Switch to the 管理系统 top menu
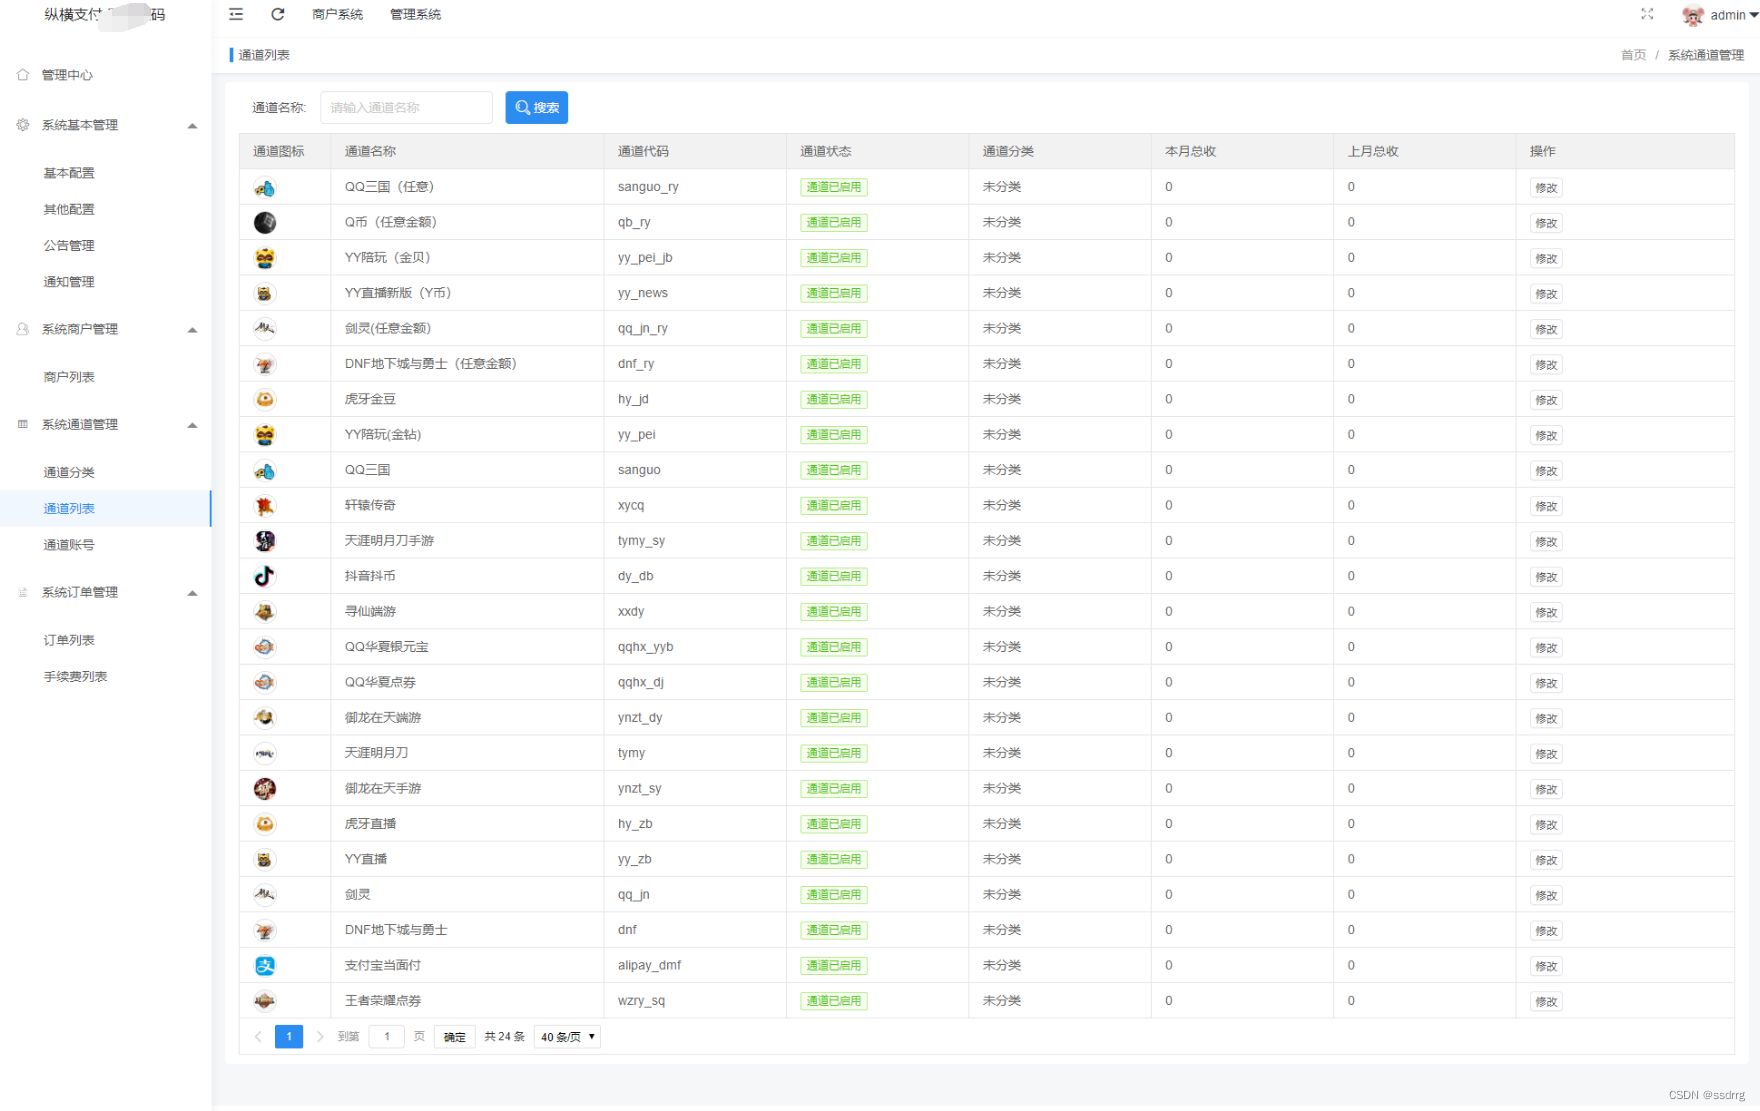 click(x=415, y=15)
